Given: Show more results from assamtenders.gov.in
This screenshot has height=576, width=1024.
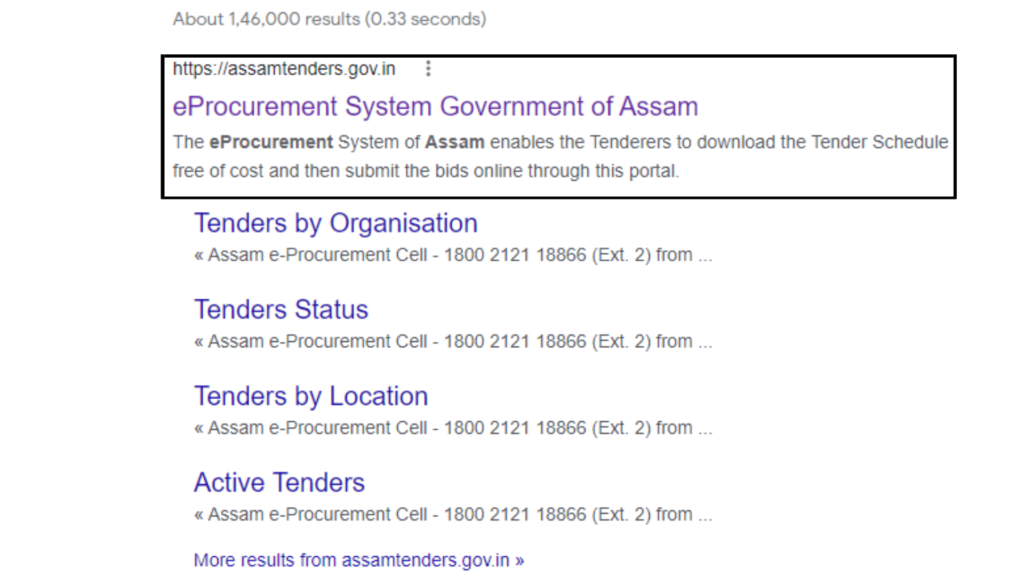Looking at the screenshot, I should click(358, 560).
